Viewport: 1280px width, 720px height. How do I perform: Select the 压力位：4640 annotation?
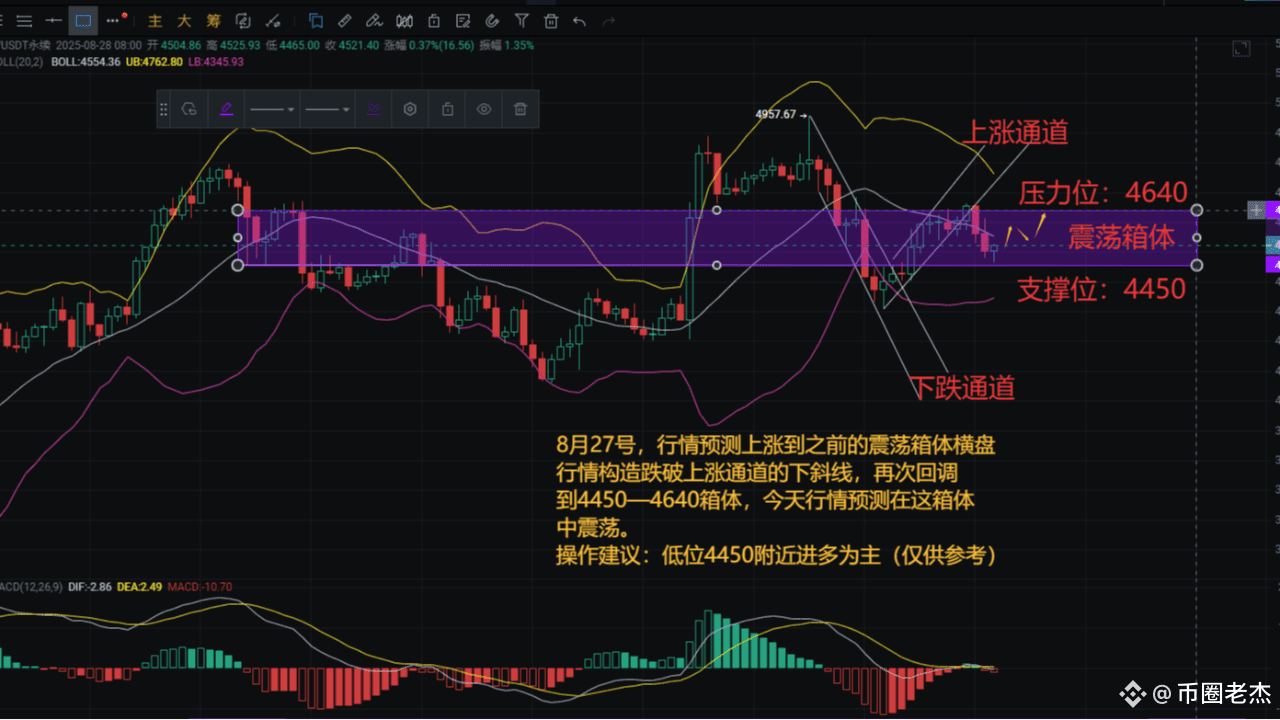1103,192
